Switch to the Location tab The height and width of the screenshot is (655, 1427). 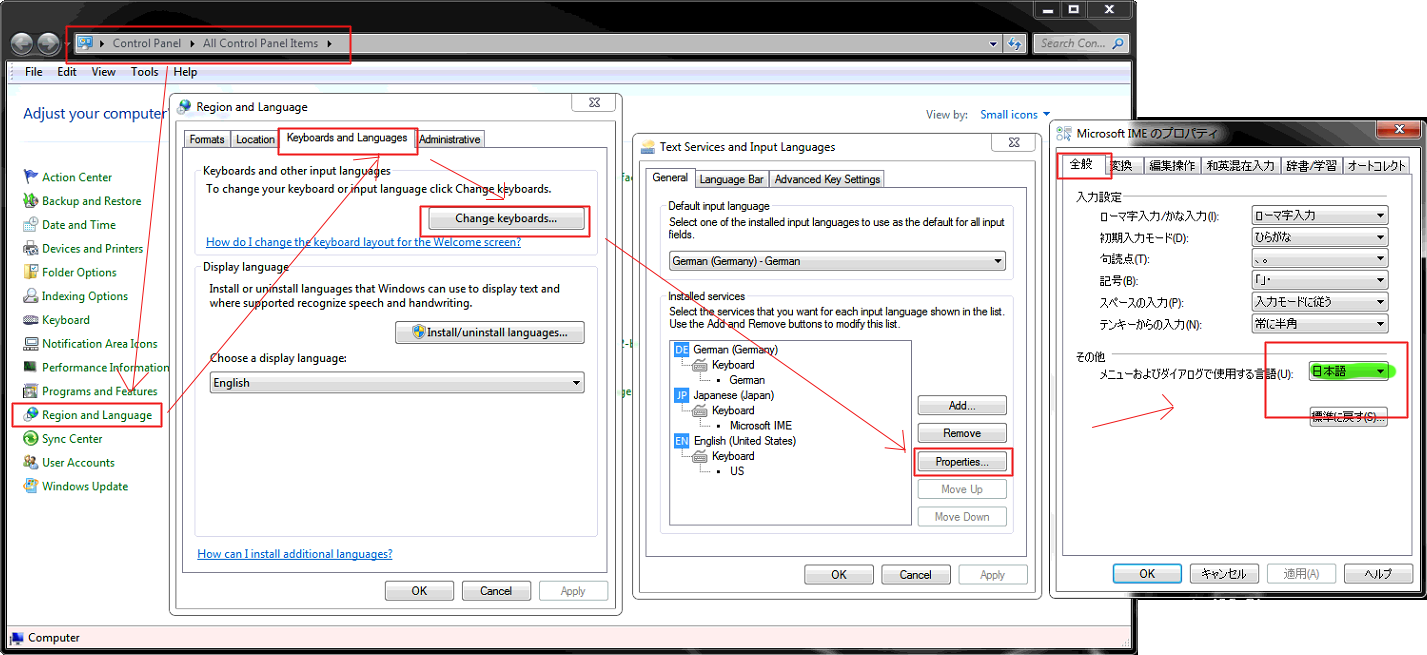(x=255, y=140)
